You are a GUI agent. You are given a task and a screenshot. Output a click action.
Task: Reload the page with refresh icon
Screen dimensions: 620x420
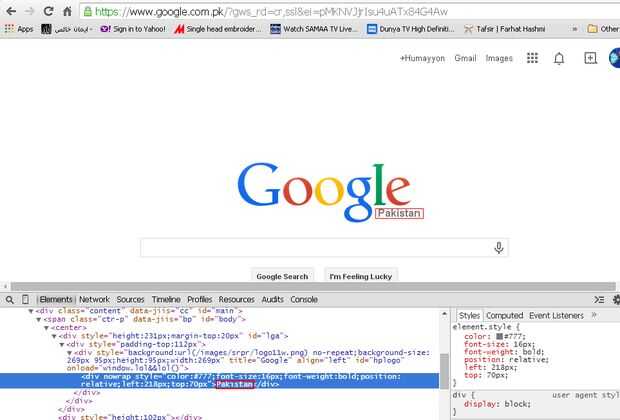point(48,11)
